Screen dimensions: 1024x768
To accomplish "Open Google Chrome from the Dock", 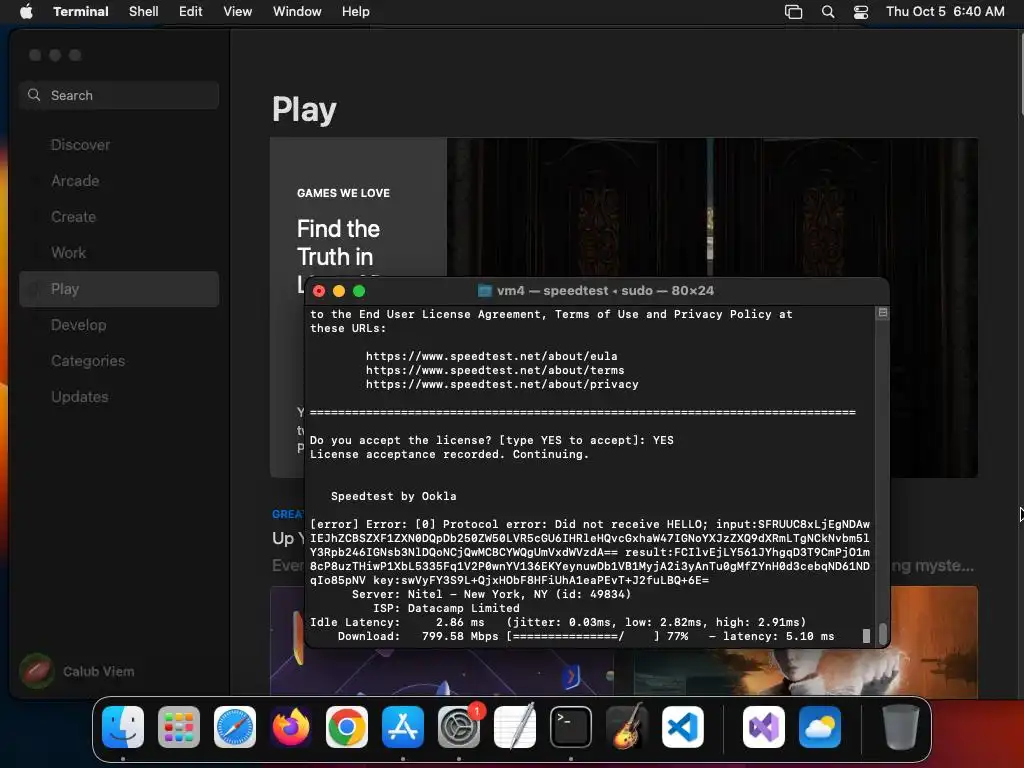I will [347, 727].
